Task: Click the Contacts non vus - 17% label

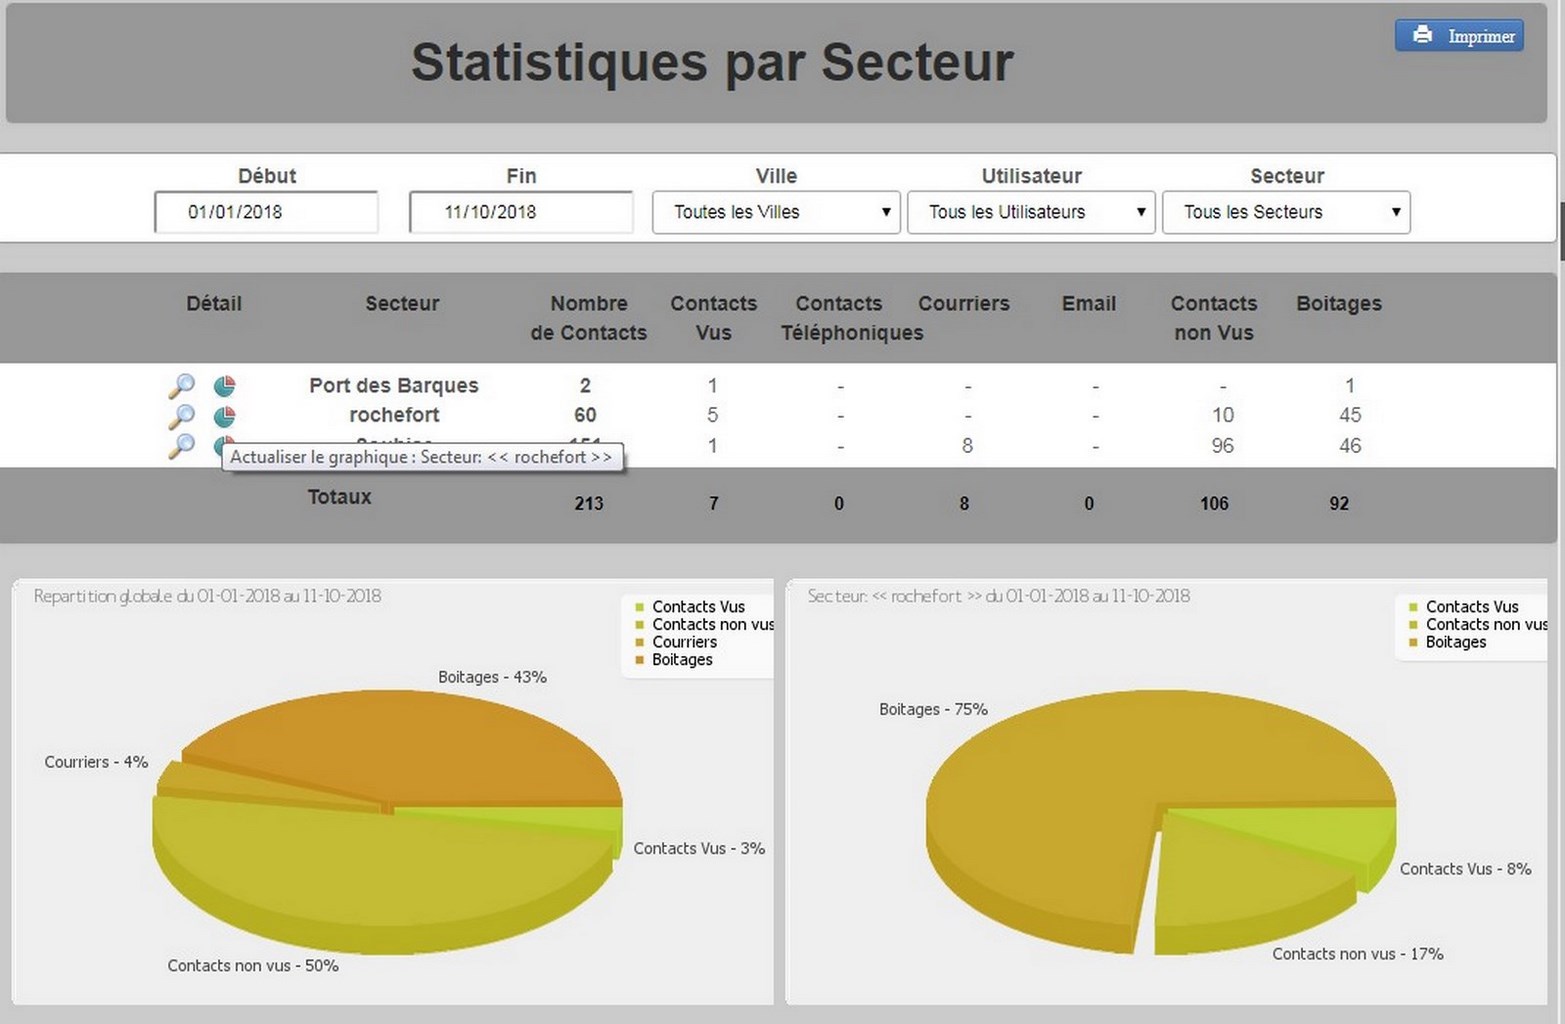Action: (x=1358, y=955)
